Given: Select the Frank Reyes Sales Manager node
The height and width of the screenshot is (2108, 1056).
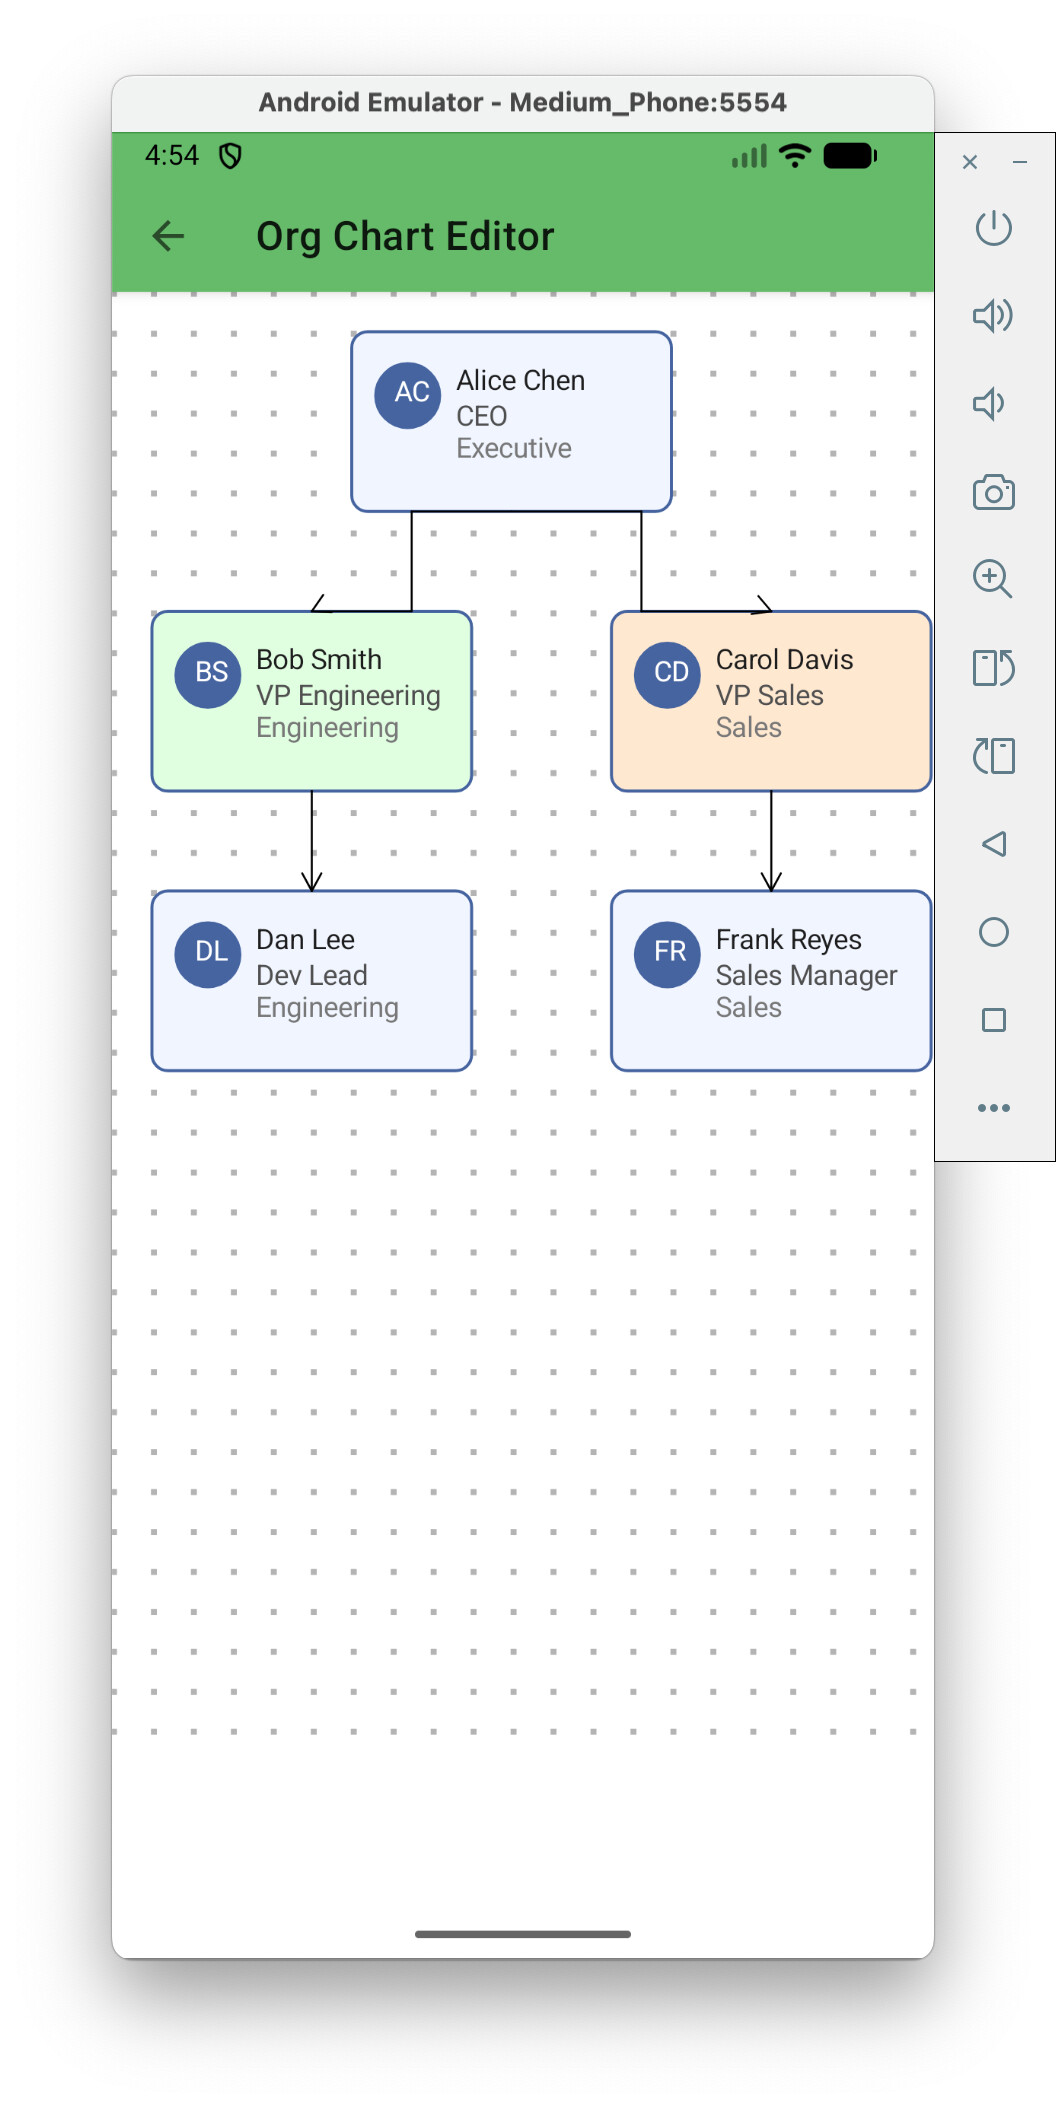Looking at the screenshot, I should point(770,980).
